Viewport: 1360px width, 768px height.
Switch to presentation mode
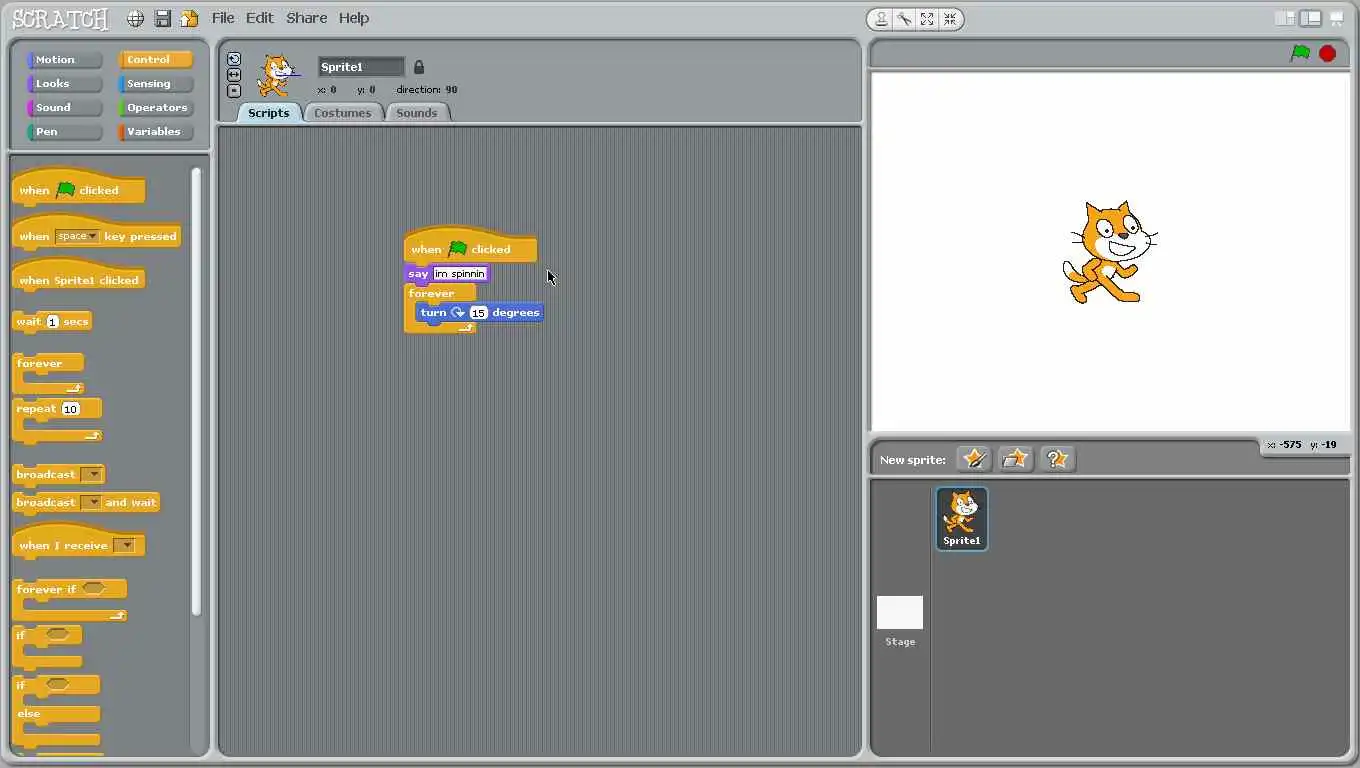click(x=1336, y=18)
